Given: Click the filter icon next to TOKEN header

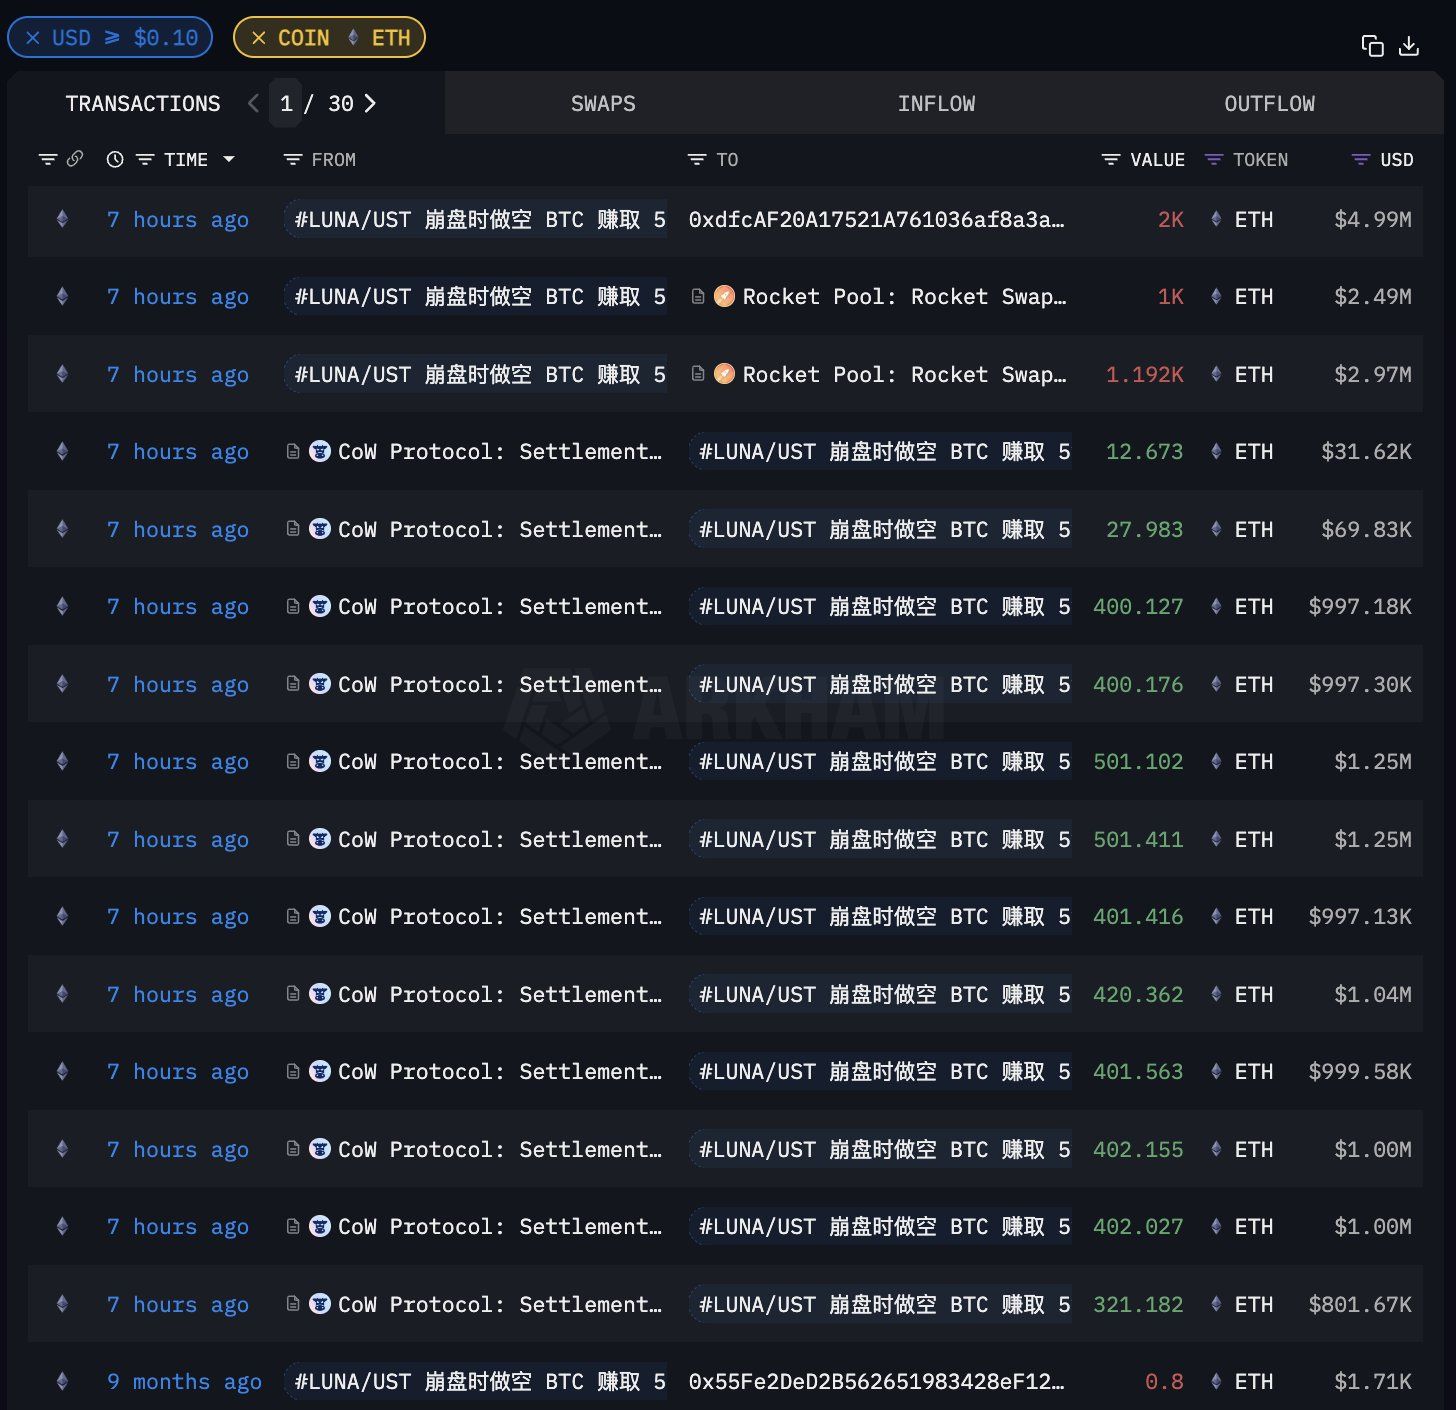Looking at the screenshot, I should point(1214,159).
